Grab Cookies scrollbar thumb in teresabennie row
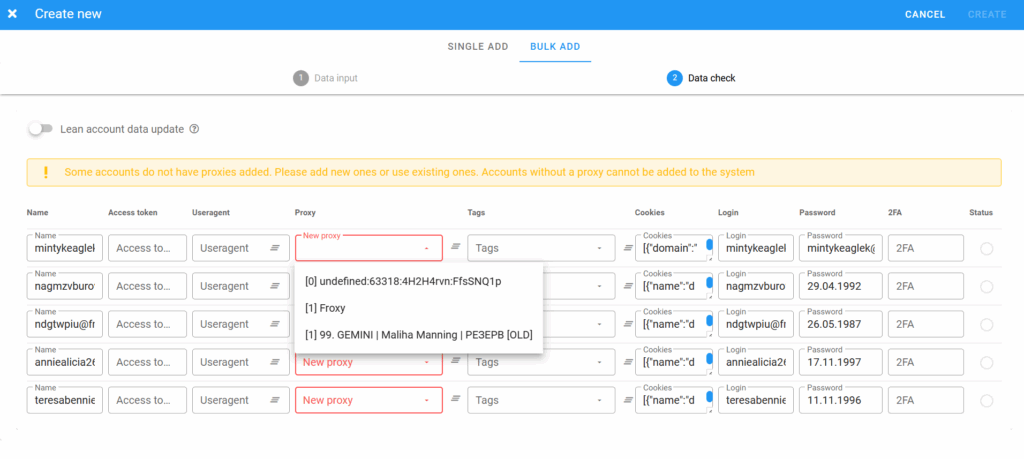This screenshot has height=459, width=1024. [x=709, y=397]
